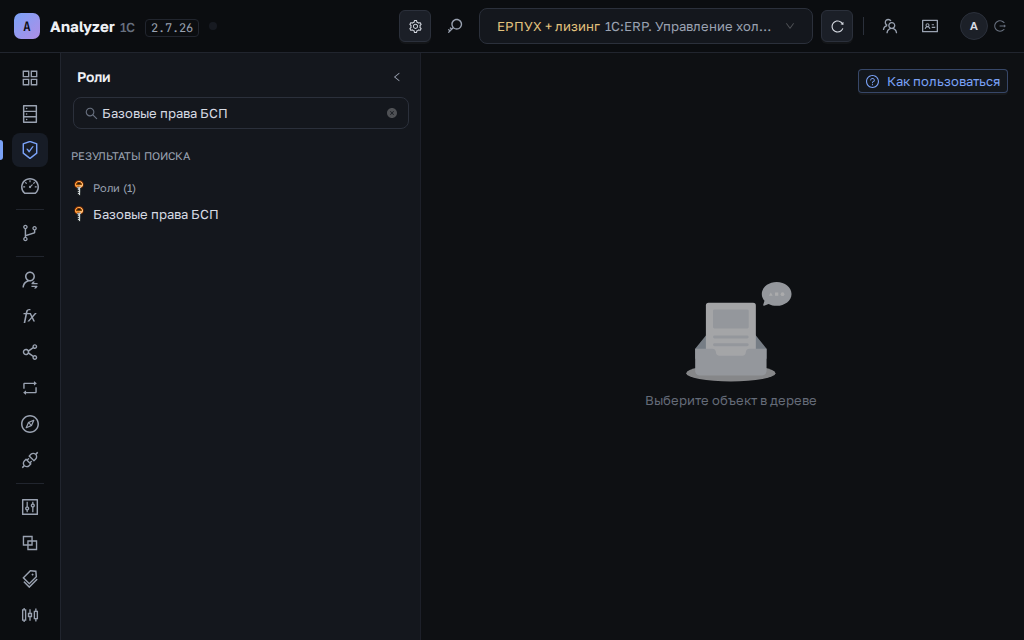Clear the Базовые права БСП search text

(392, 113)
